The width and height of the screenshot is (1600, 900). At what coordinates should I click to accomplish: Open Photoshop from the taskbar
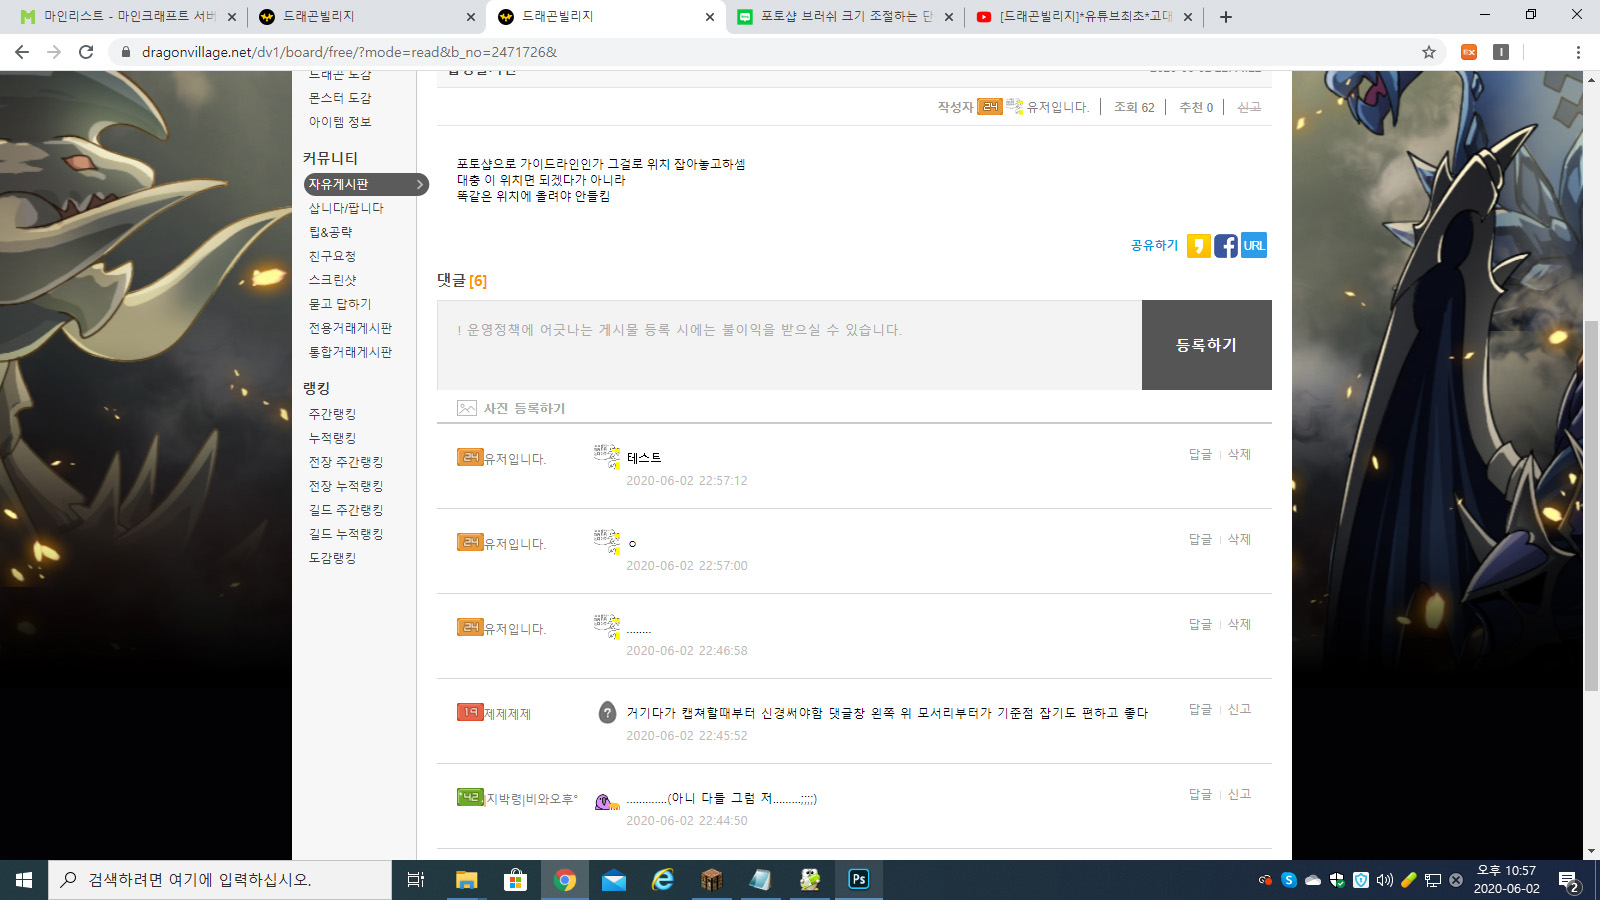tap(858, 880)
